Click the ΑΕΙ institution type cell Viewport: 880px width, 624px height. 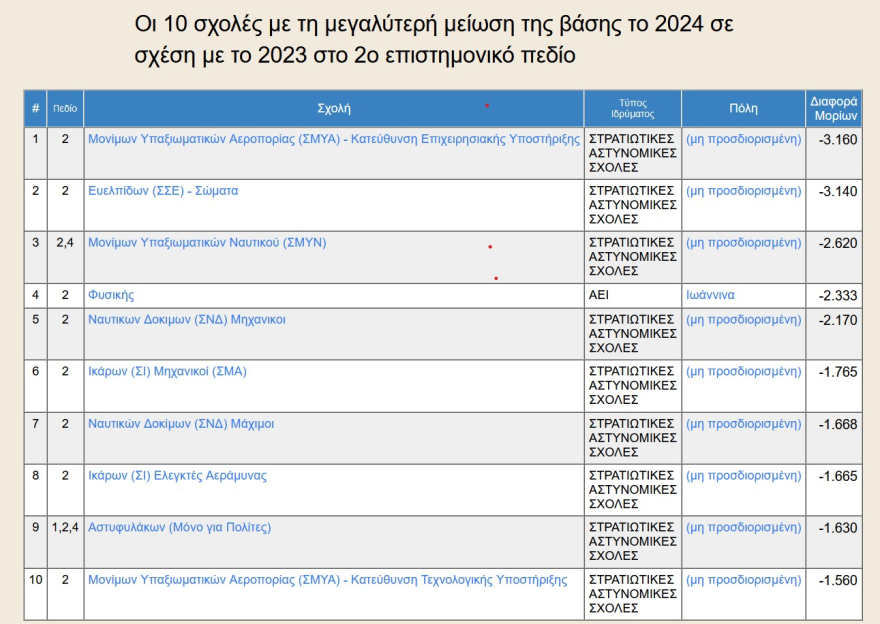pyautogui.click(x=599, y=295)
